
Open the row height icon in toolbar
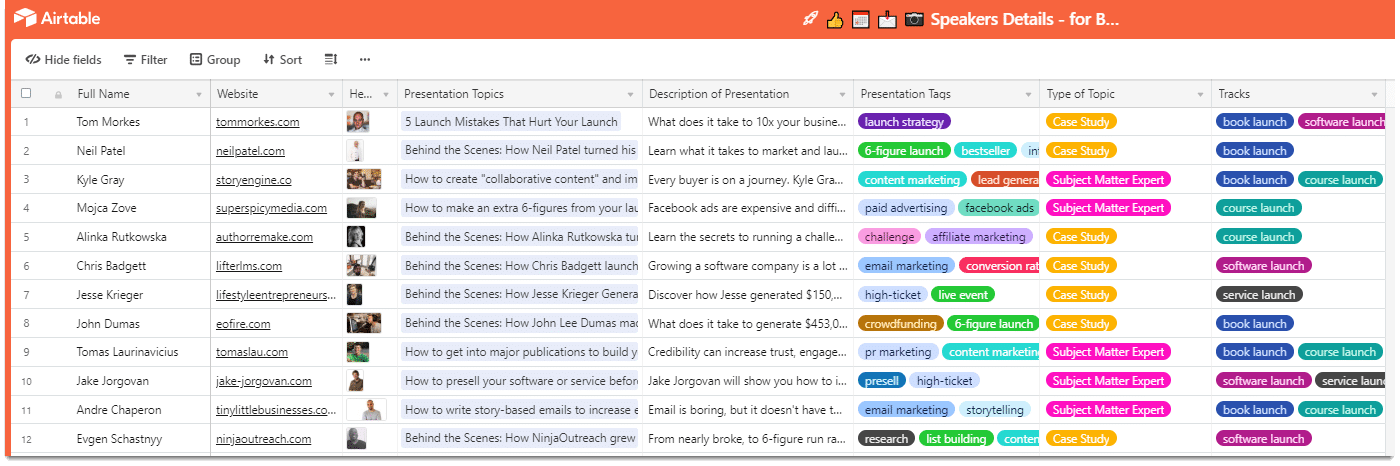[x=331, y=60]
